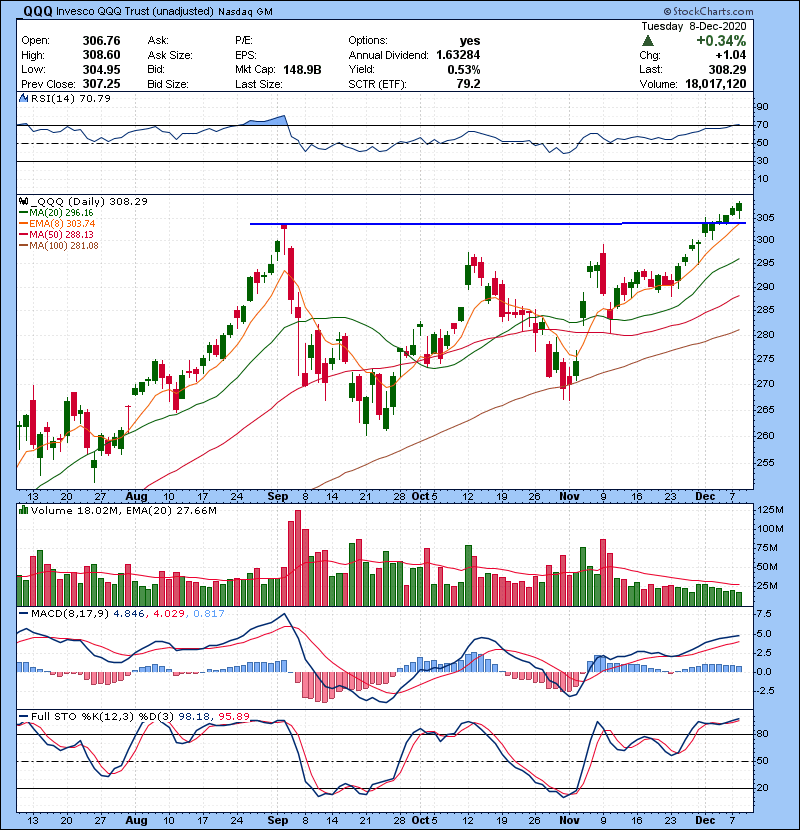
Task: Click the 125M volume scale label
Action: 770,510
